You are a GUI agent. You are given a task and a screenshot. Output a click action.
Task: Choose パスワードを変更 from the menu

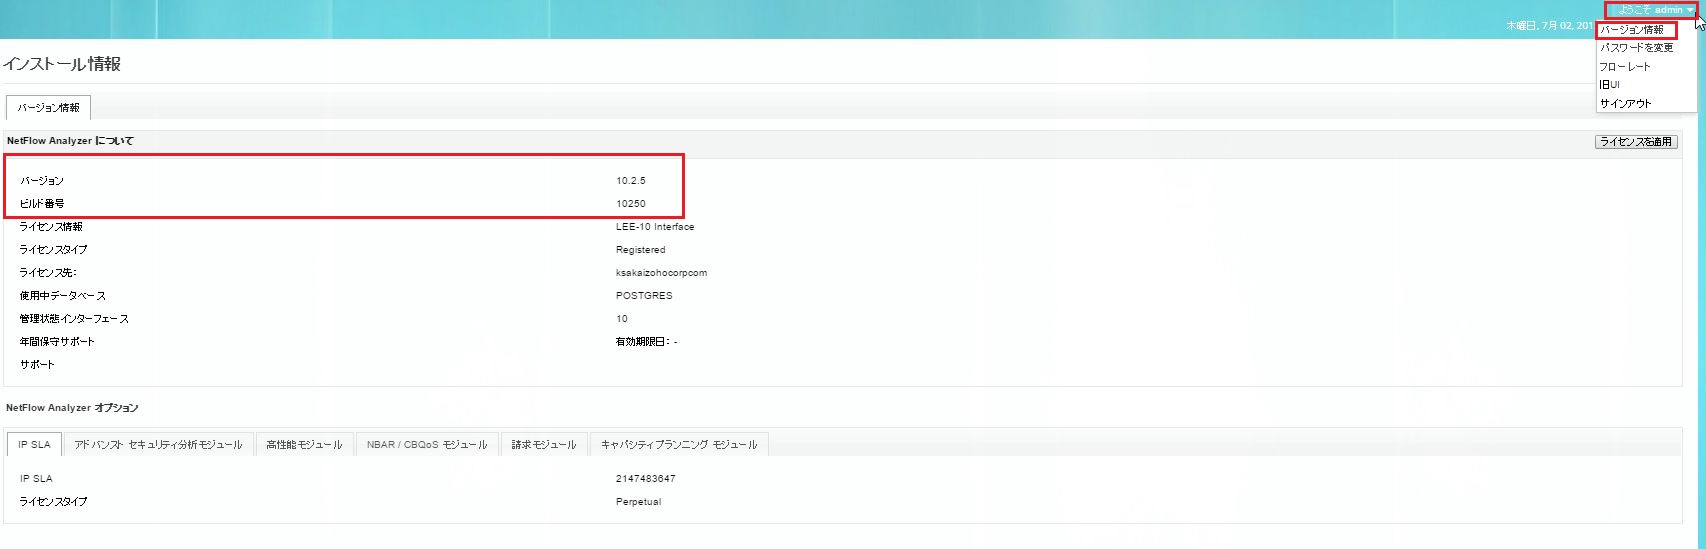click(x=1636, y=48)
